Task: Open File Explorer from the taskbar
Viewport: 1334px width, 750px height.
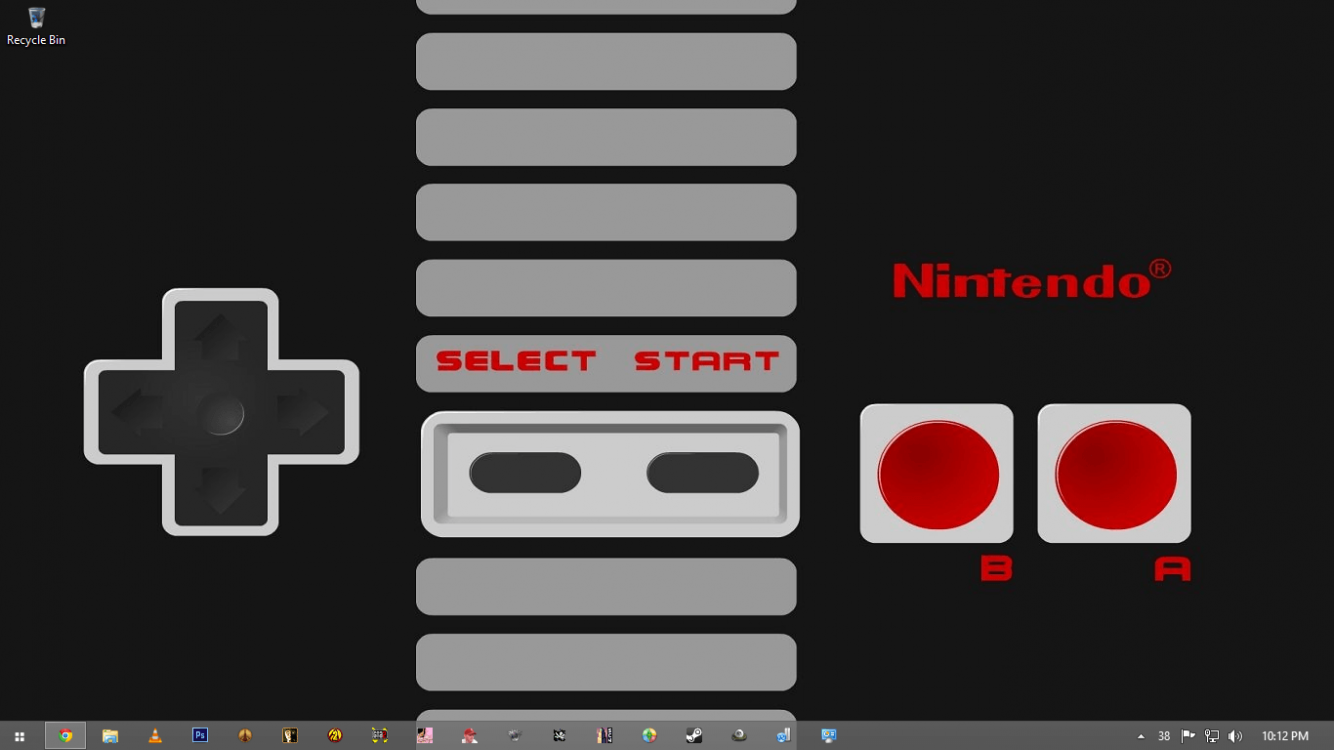Action: point(110,736)
